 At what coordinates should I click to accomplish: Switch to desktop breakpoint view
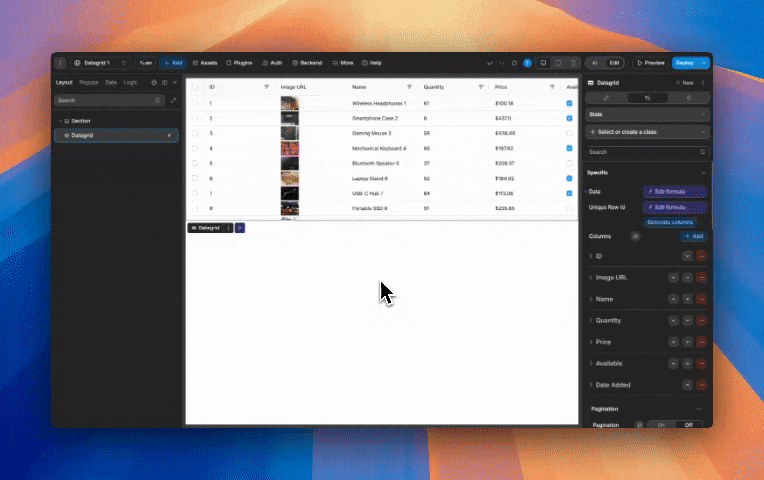543,63
